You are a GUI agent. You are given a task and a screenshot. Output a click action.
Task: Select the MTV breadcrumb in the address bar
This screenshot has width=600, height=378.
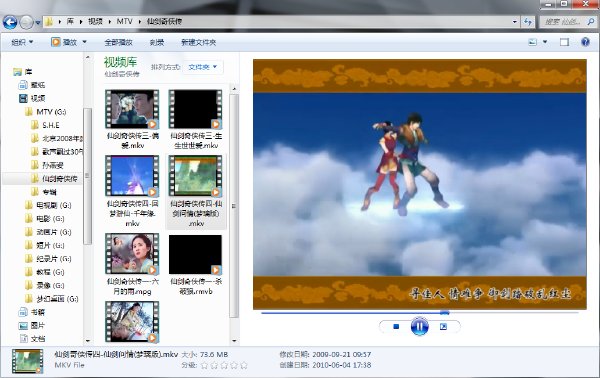click(124, 21)
